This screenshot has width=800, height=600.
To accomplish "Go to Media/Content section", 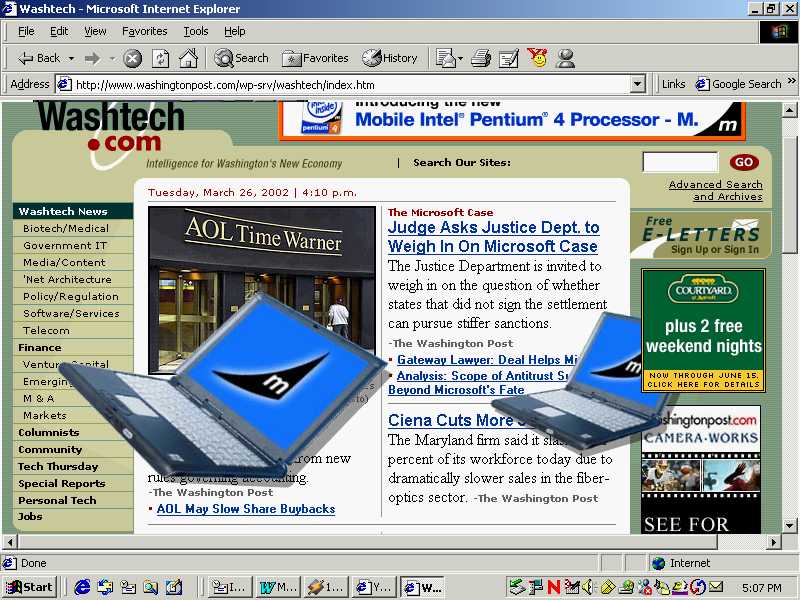I will [64, 262].
